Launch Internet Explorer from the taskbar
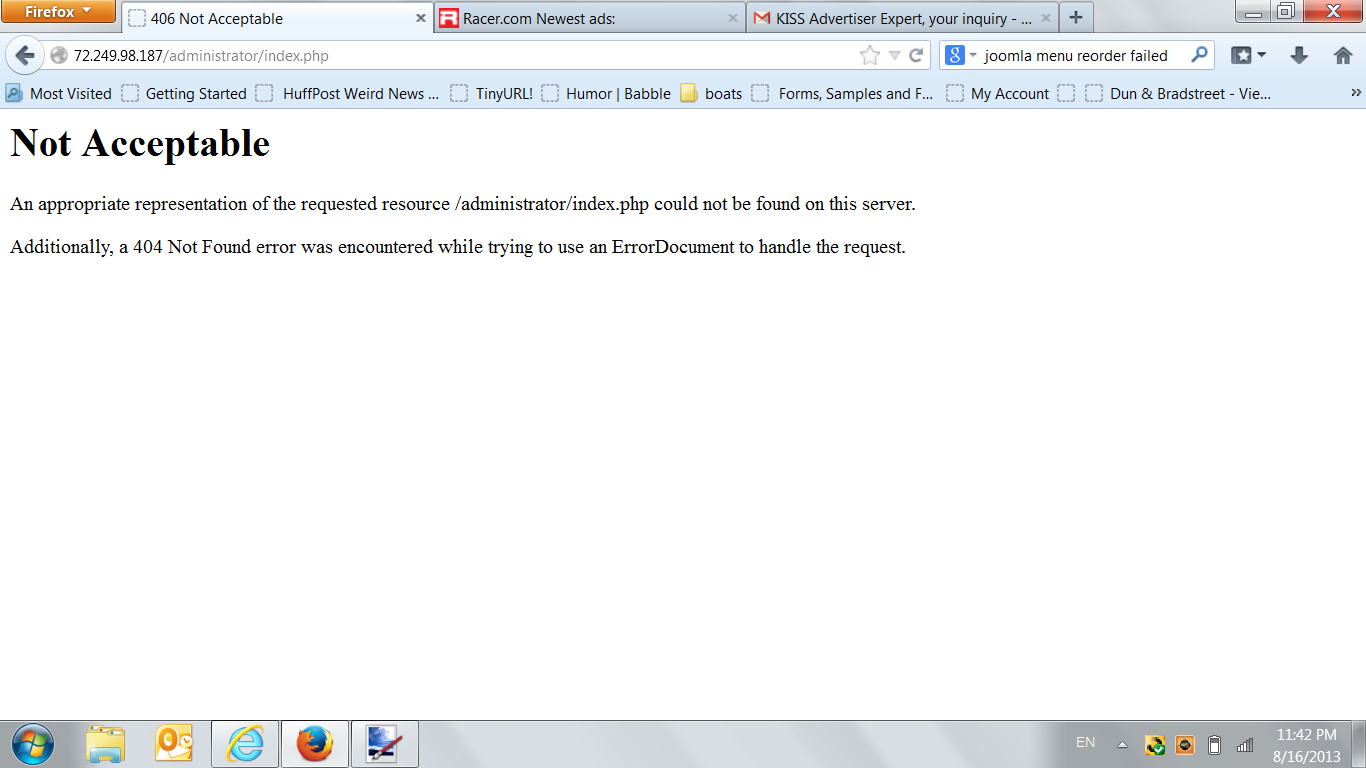Viewport: 1366px width, 768px height. [x=245, y=744]
